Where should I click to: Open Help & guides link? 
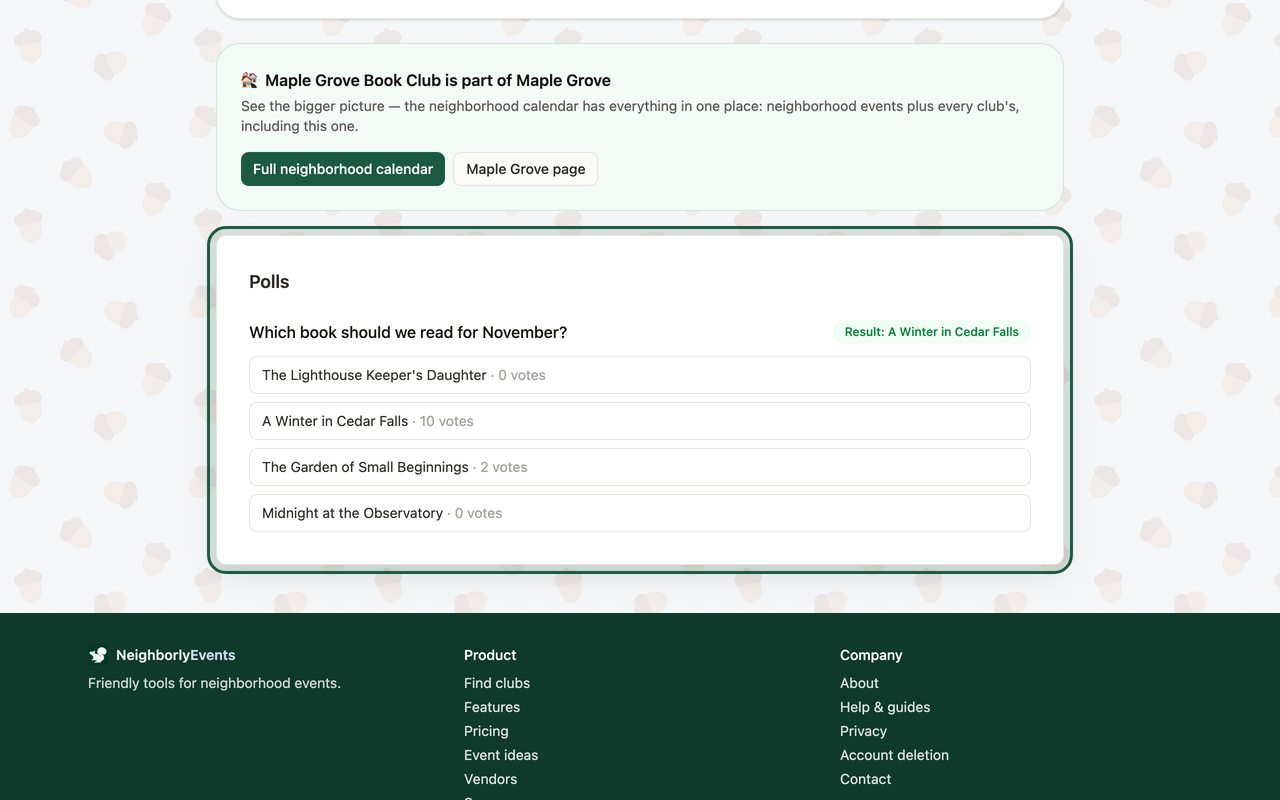tap(885, 707)
